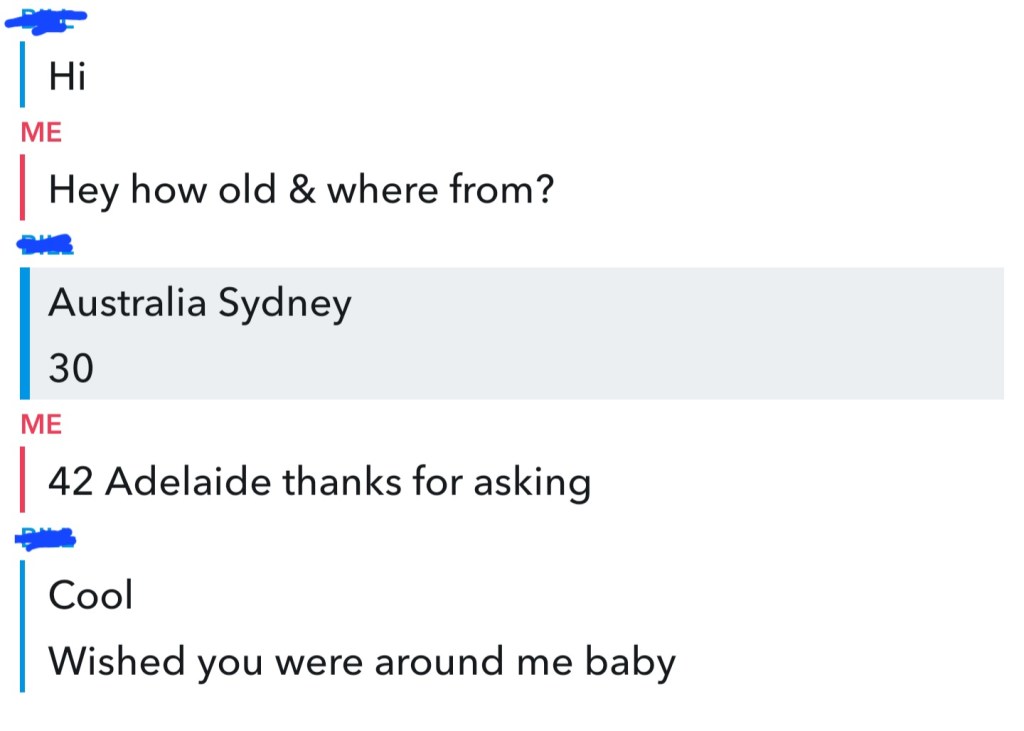Click the "42 Adelaide thanks for asking" message

319,482
